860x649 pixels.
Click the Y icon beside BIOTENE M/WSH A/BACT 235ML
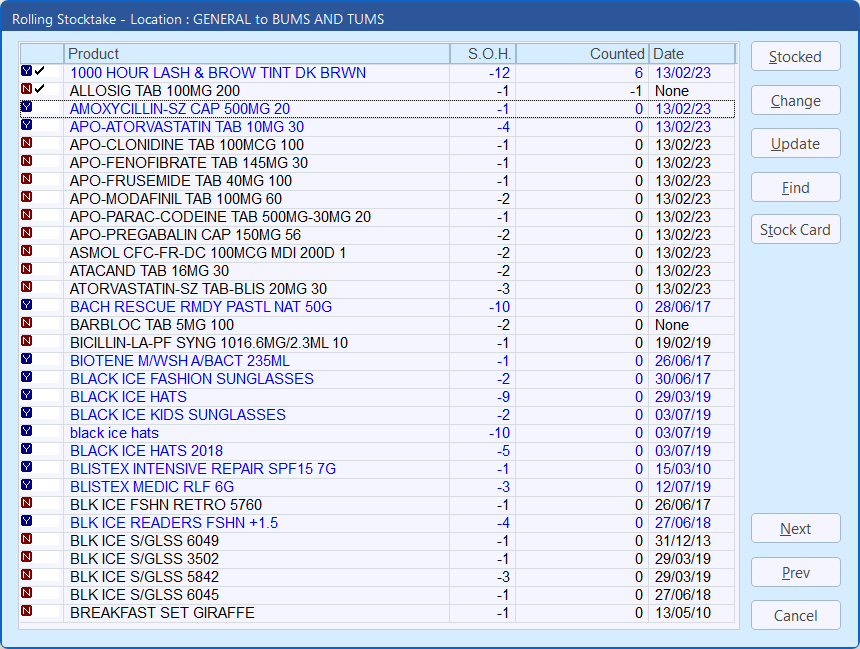(26, 360)
